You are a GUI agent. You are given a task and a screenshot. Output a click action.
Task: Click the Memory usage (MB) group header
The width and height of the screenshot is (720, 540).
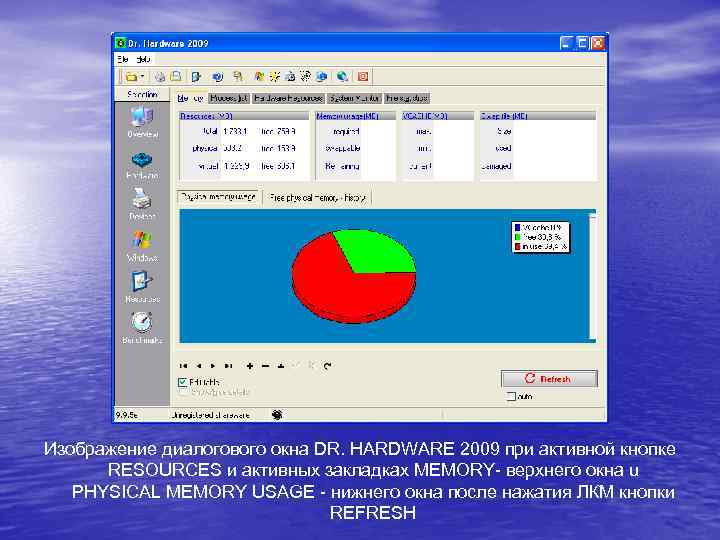click(x=355, y=116)
